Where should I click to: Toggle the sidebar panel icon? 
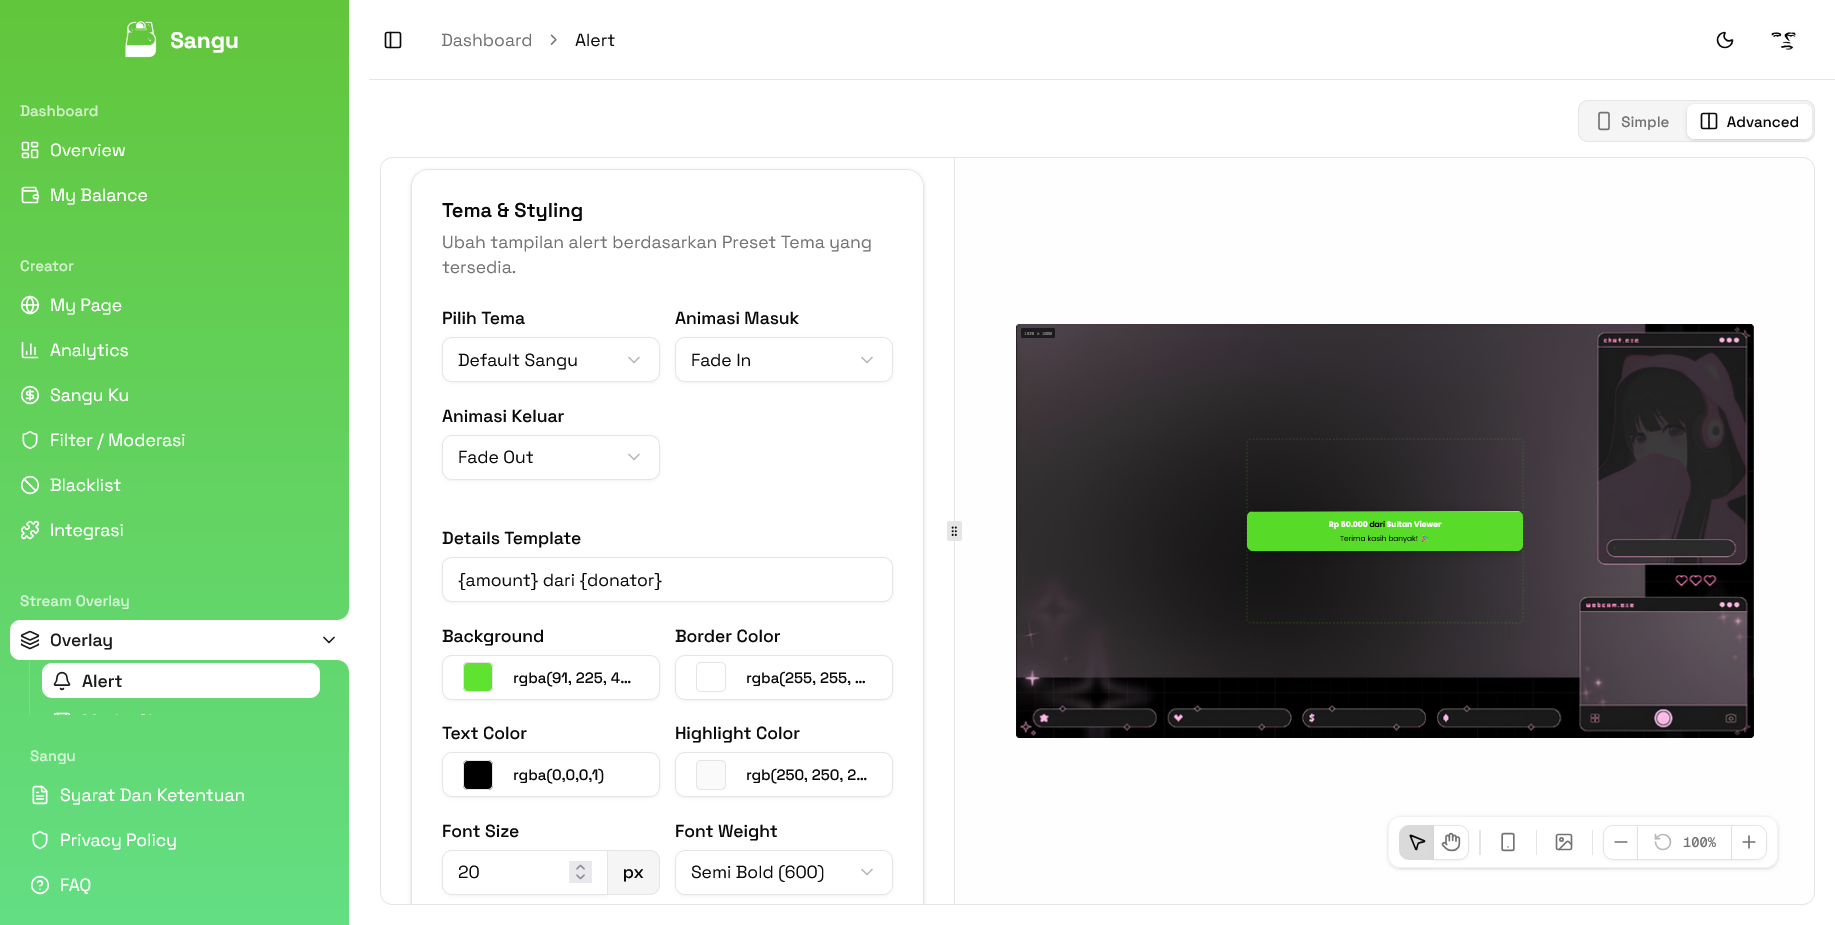(x=393, y=40)
